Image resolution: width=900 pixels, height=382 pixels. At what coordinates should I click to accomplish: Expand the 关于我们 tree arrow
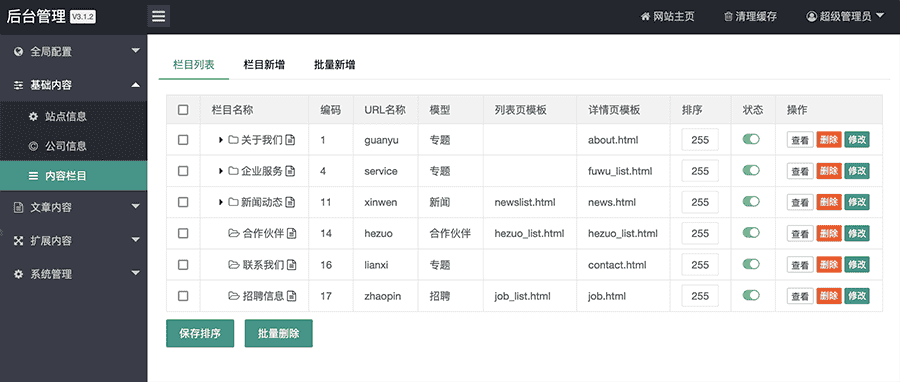click(x=220, y=139)
